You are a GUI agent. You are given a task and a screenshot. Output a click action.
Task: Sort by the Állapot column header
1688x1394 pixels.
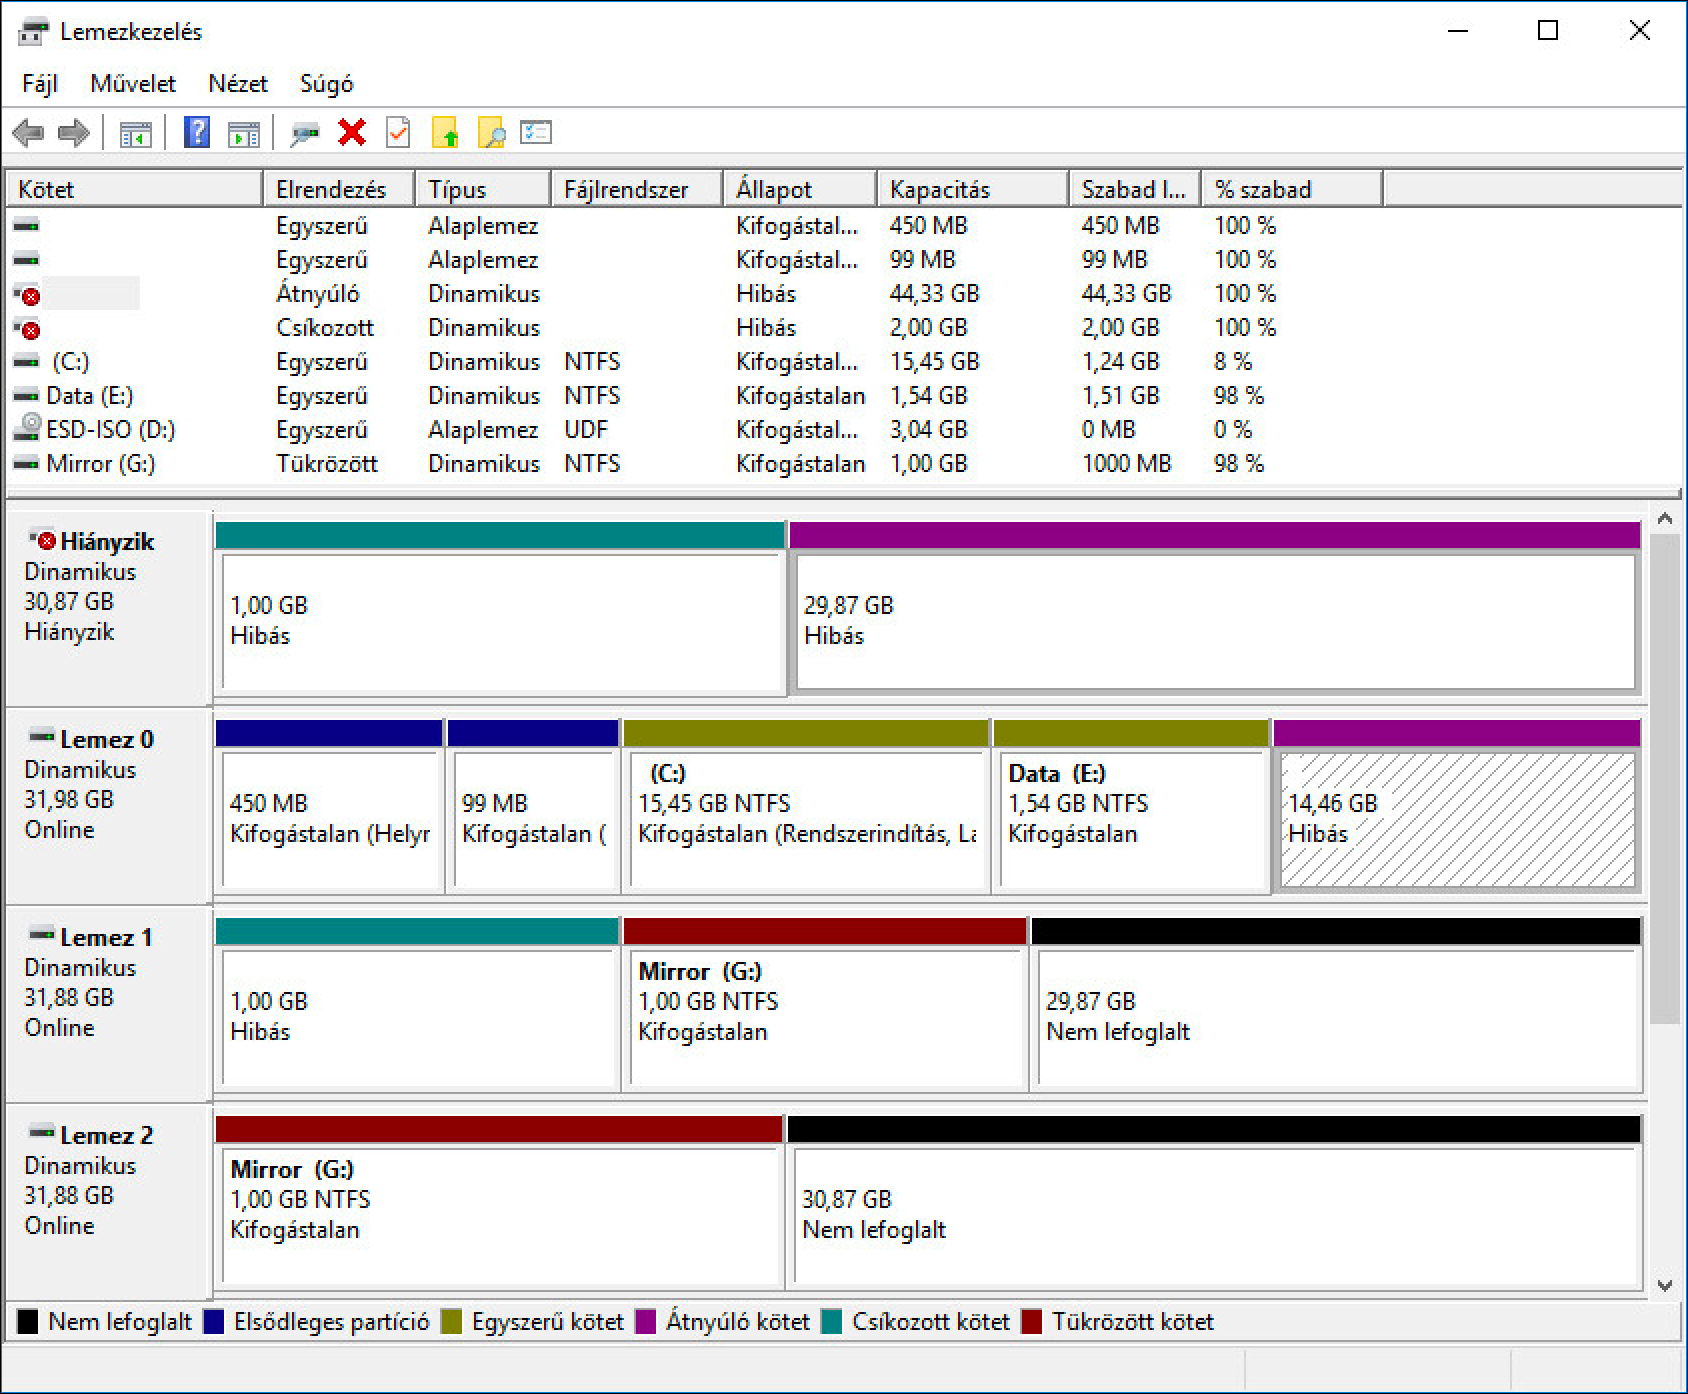[800, 189]
